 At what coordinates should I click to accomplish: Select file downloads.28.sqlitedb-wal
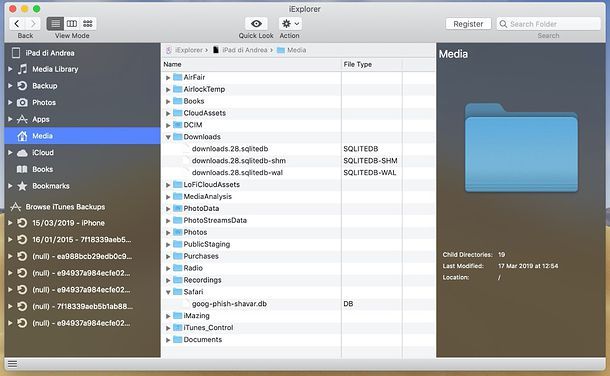(x=237, y=173)
